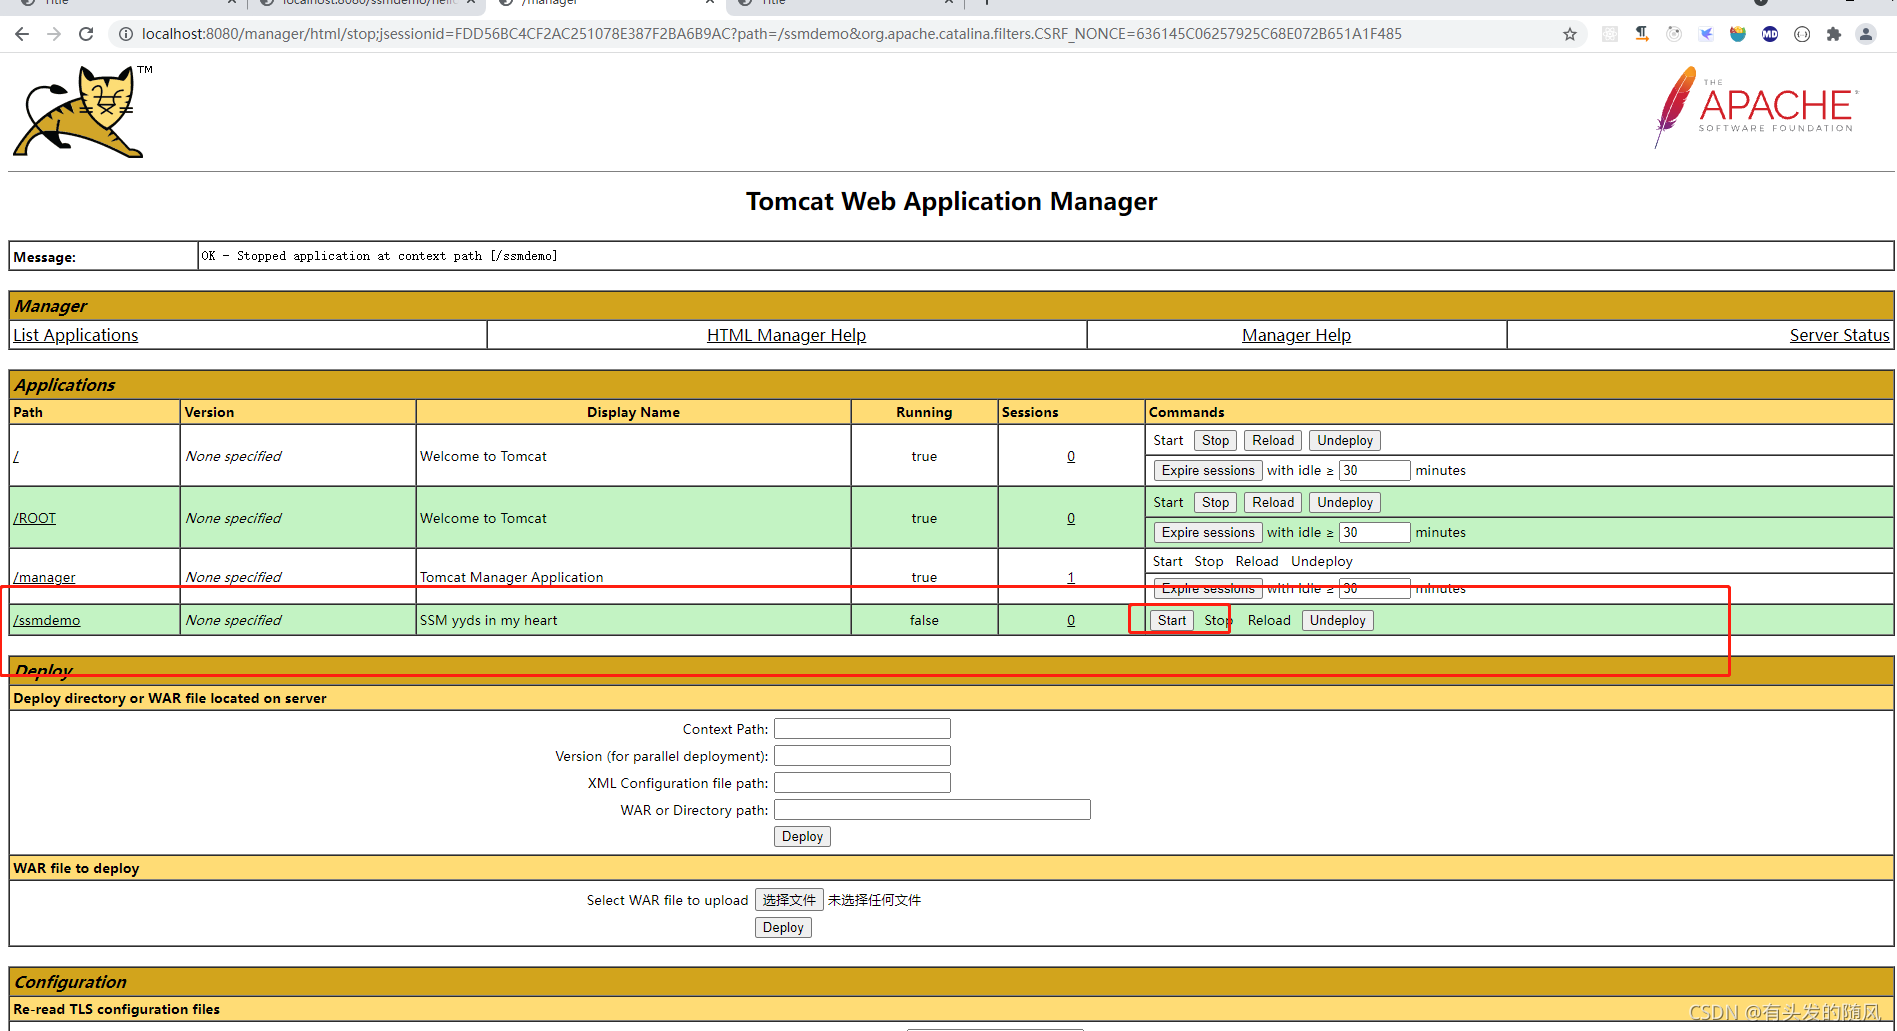This screenshot has width=1897, height=1031.
Task: Click 'false' running status of /ssmdemo
Action: click(x=924, y=620)
